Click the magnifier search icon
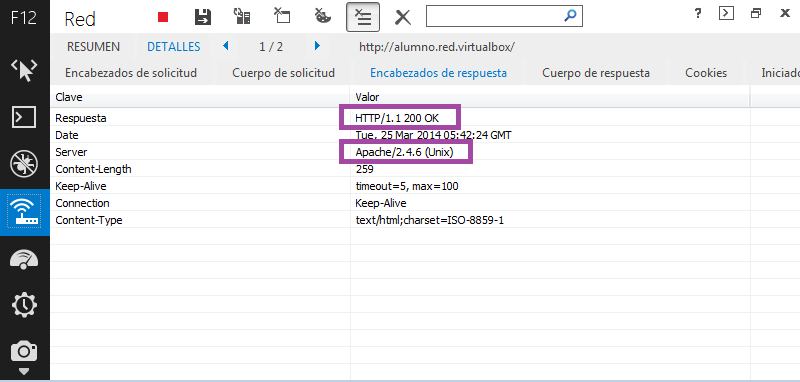The image size is (800, 382). [x=570, y=16]
